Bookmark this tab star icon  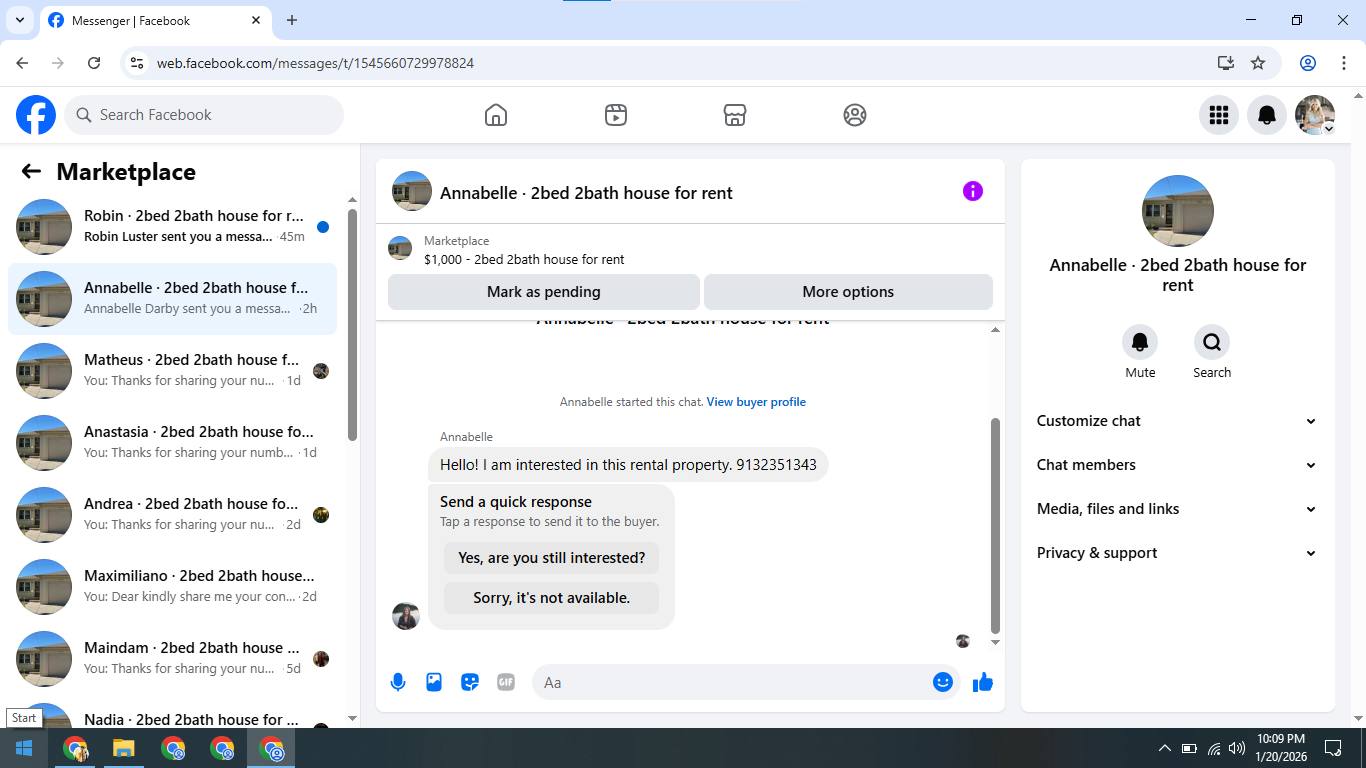click(1258, 63)
